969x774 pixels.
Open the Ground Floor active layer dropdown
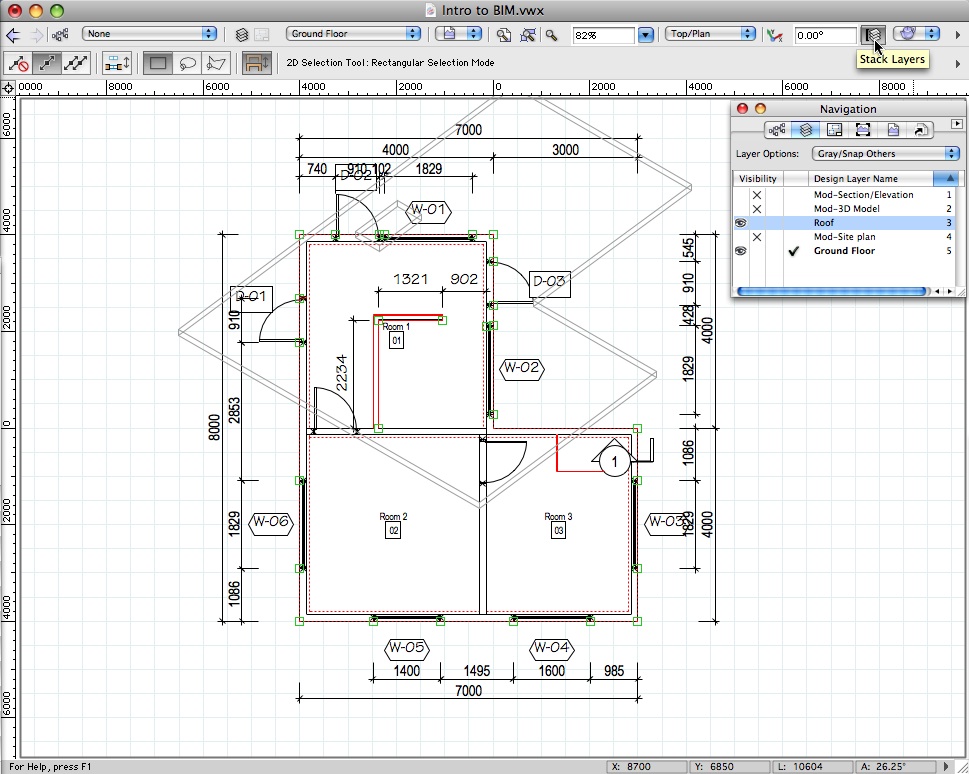coord(353,34)
